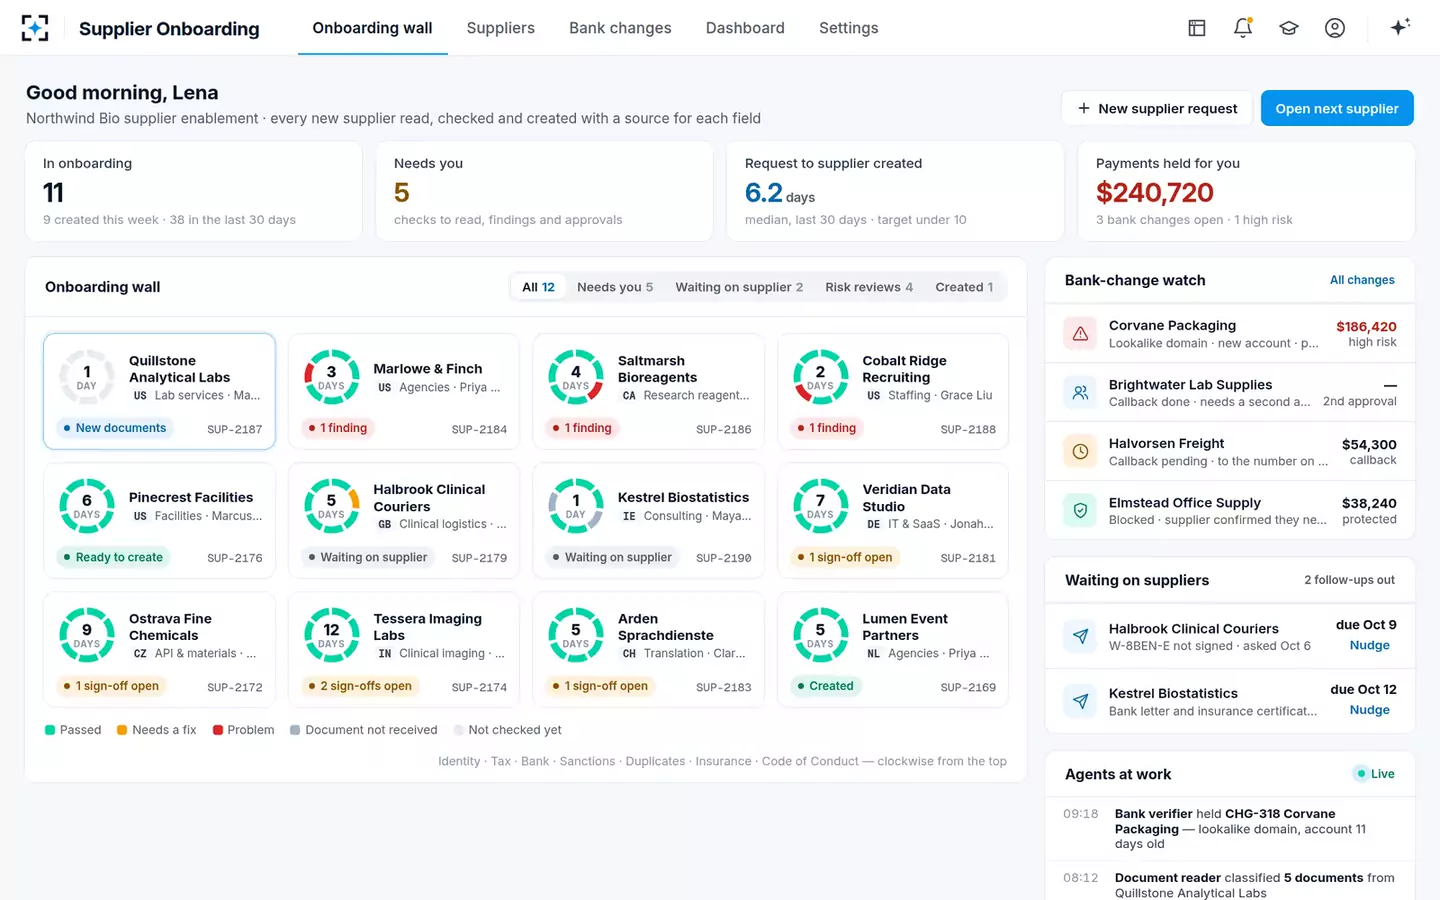Click the green Passed legend swatch
Image resolution: width=1440 pixels, height=900 pixels.
tap(50, 730)
